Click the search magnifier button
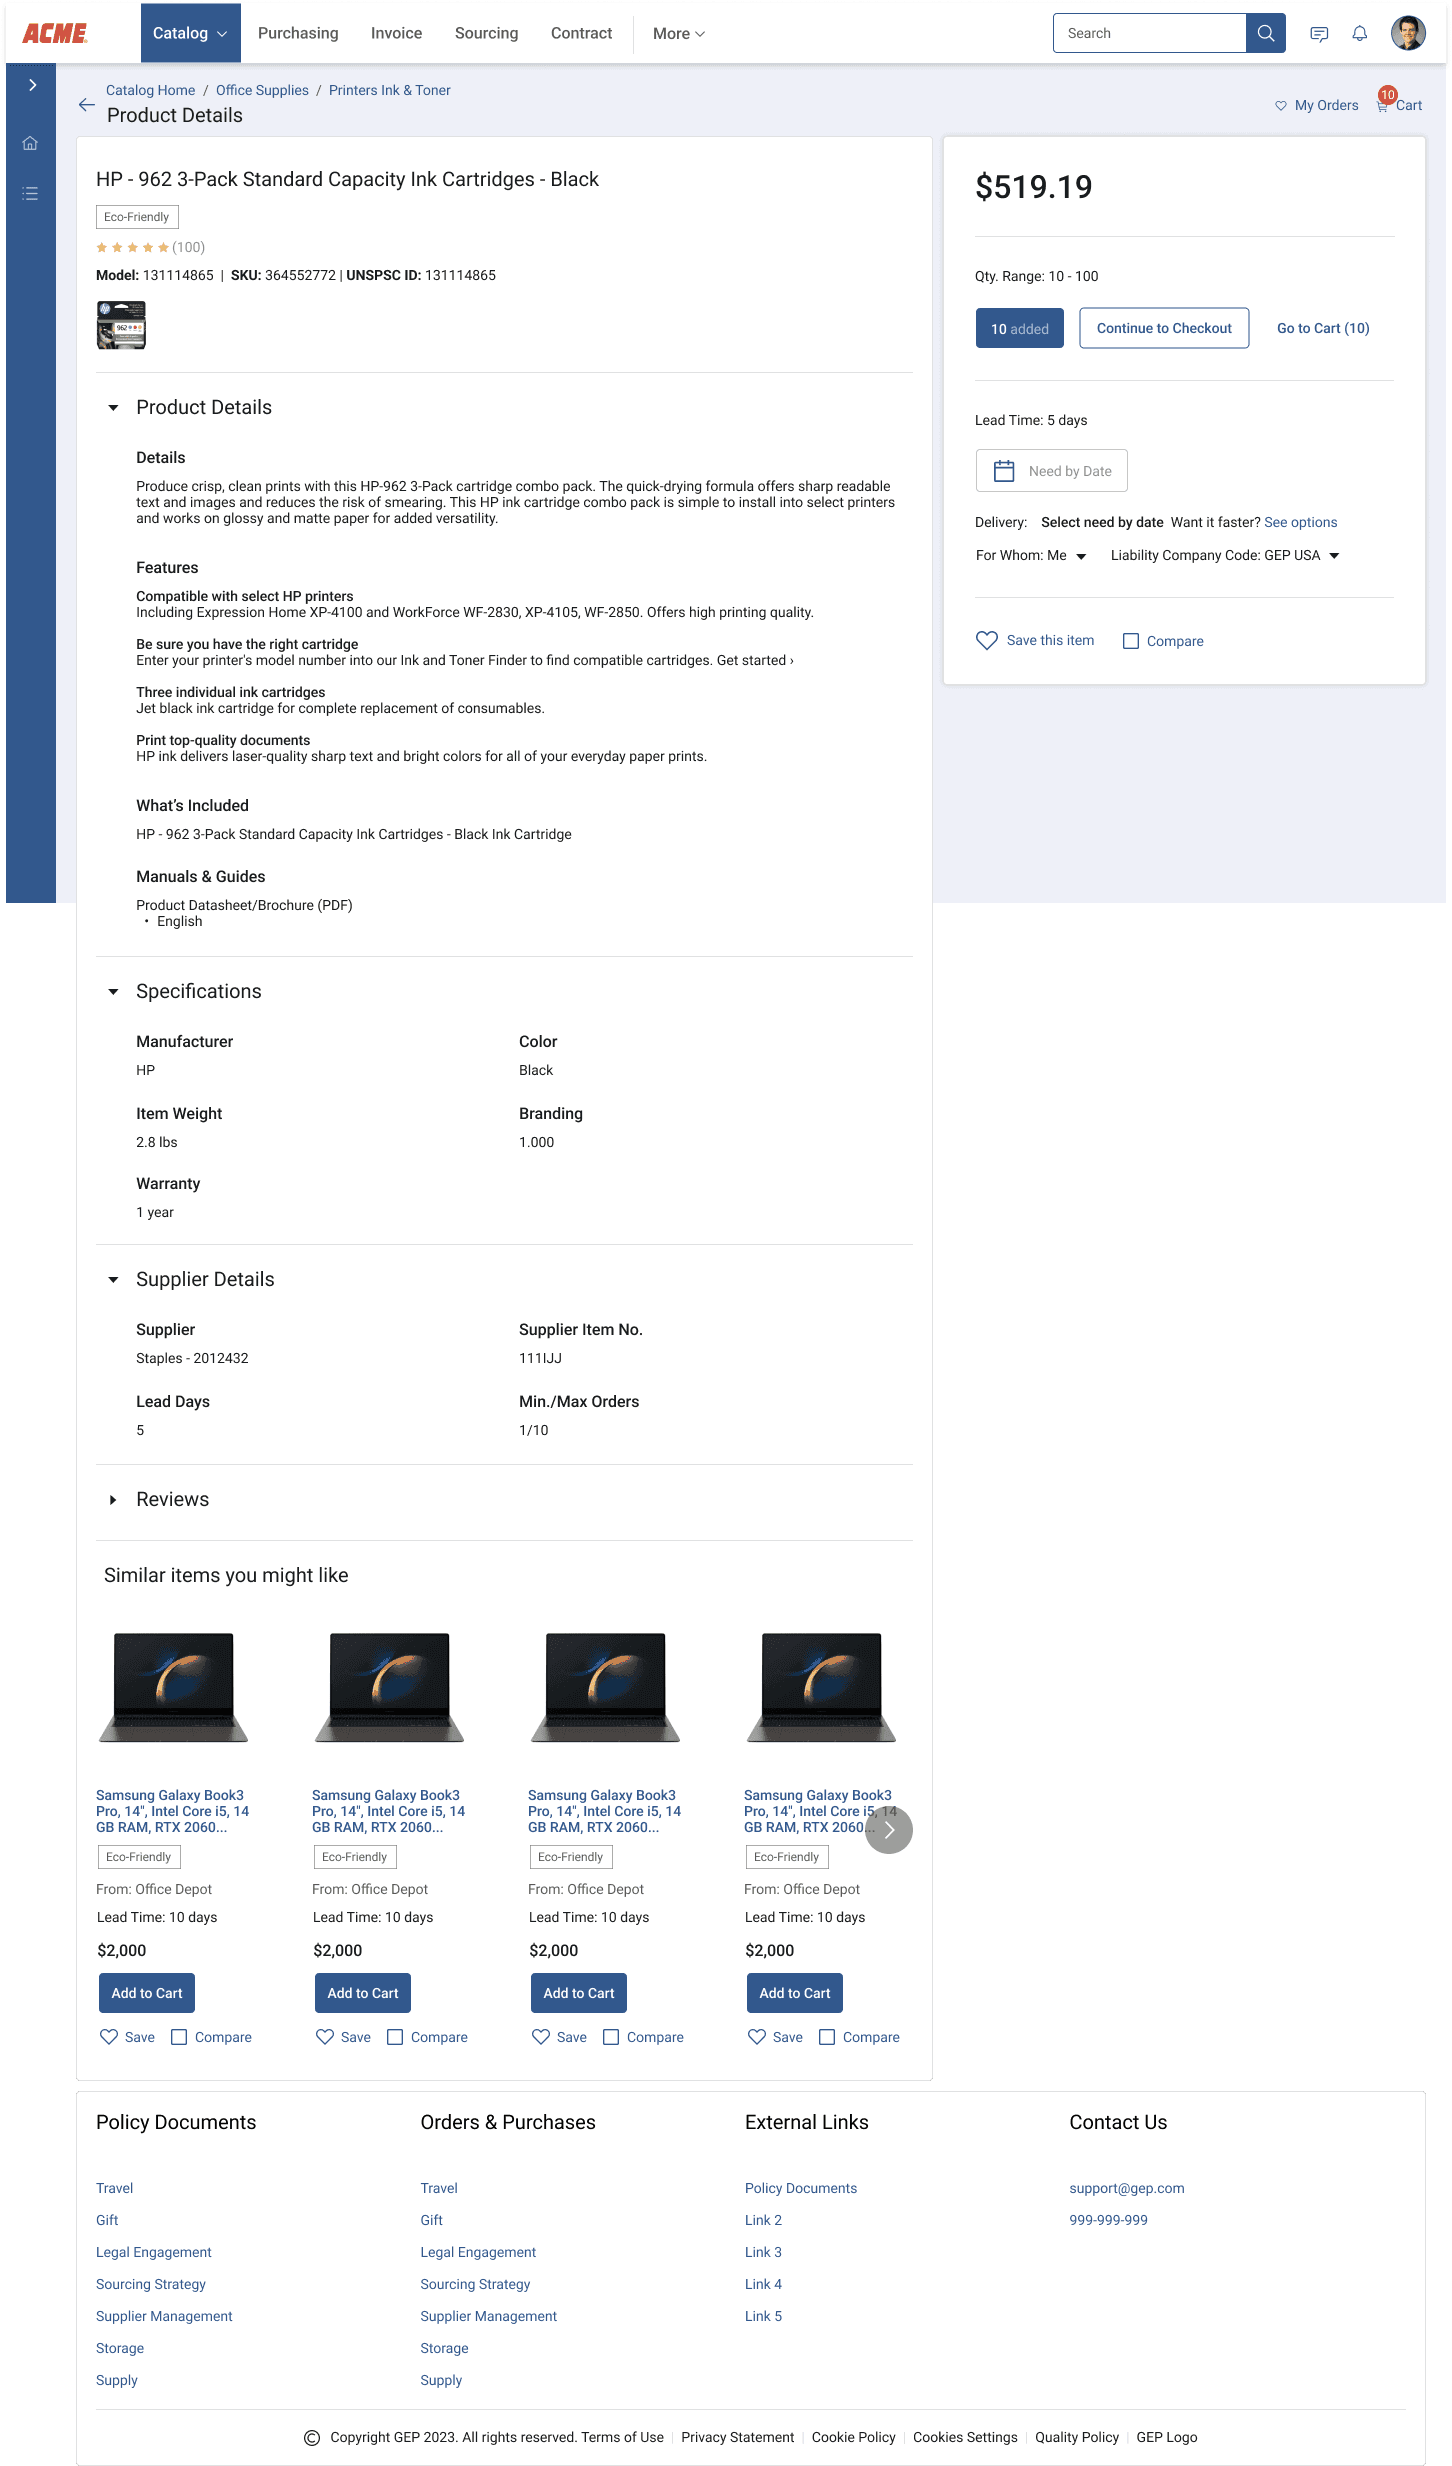The width and height of the screenshot is (1452, 2466). 1265,33
